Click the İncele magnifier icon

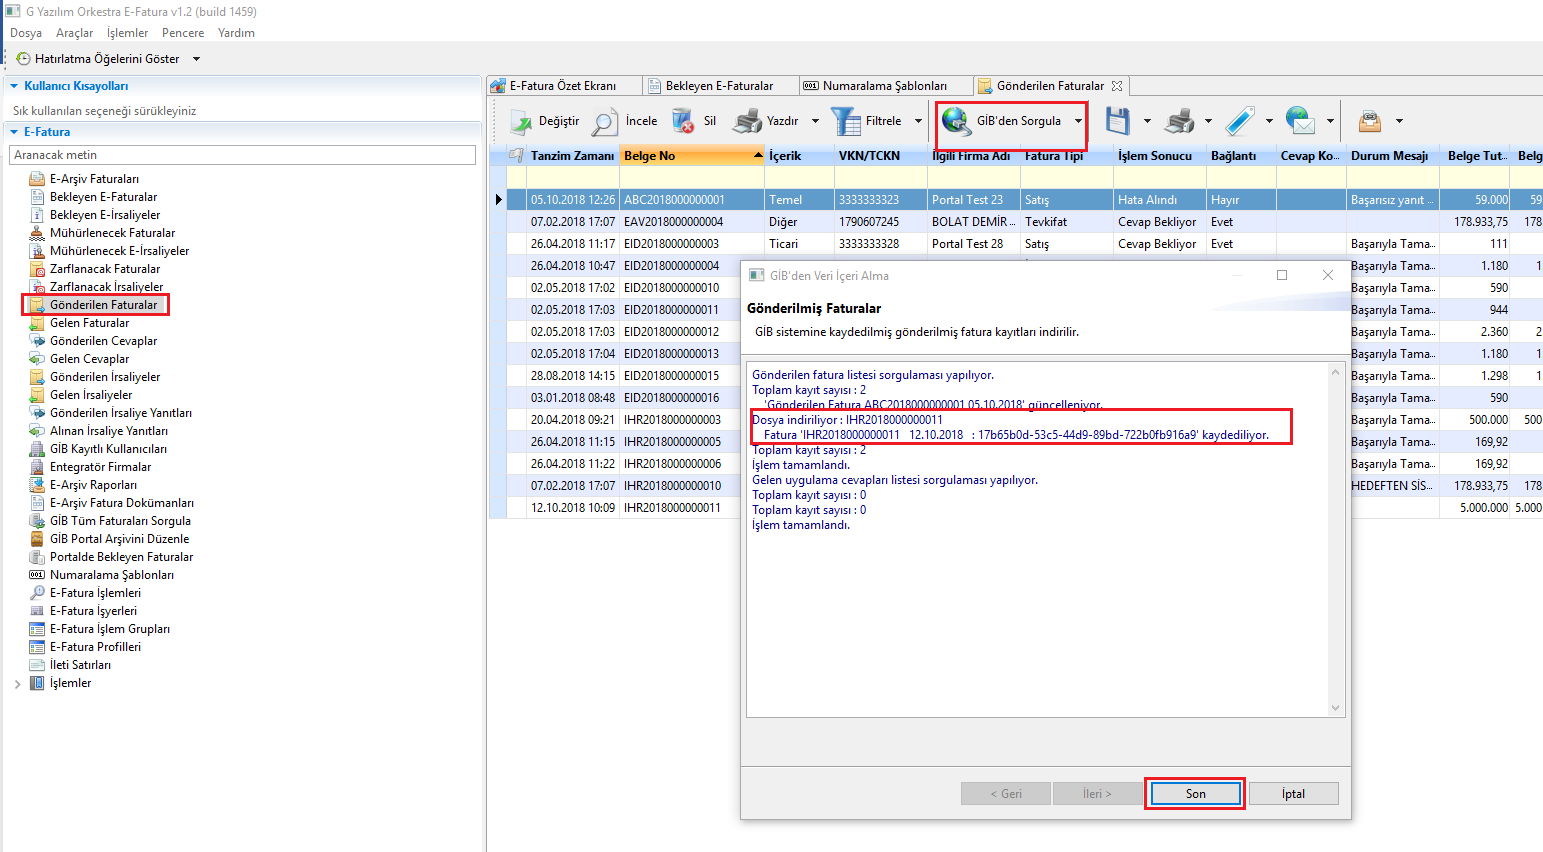[x=605, y=122]
